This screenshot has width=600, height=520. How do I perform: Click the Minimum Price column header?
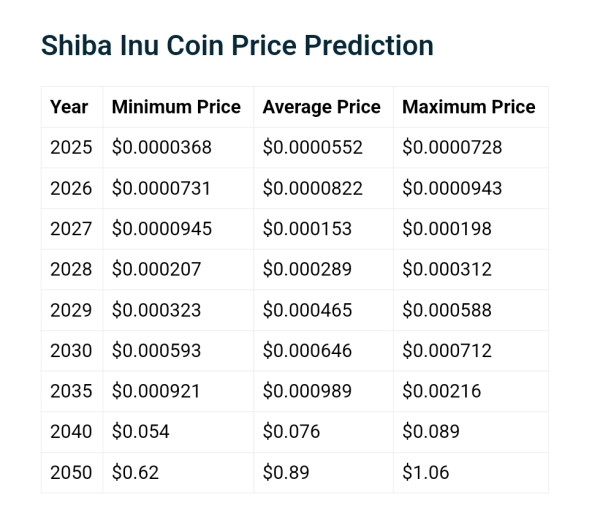point(176,107)
